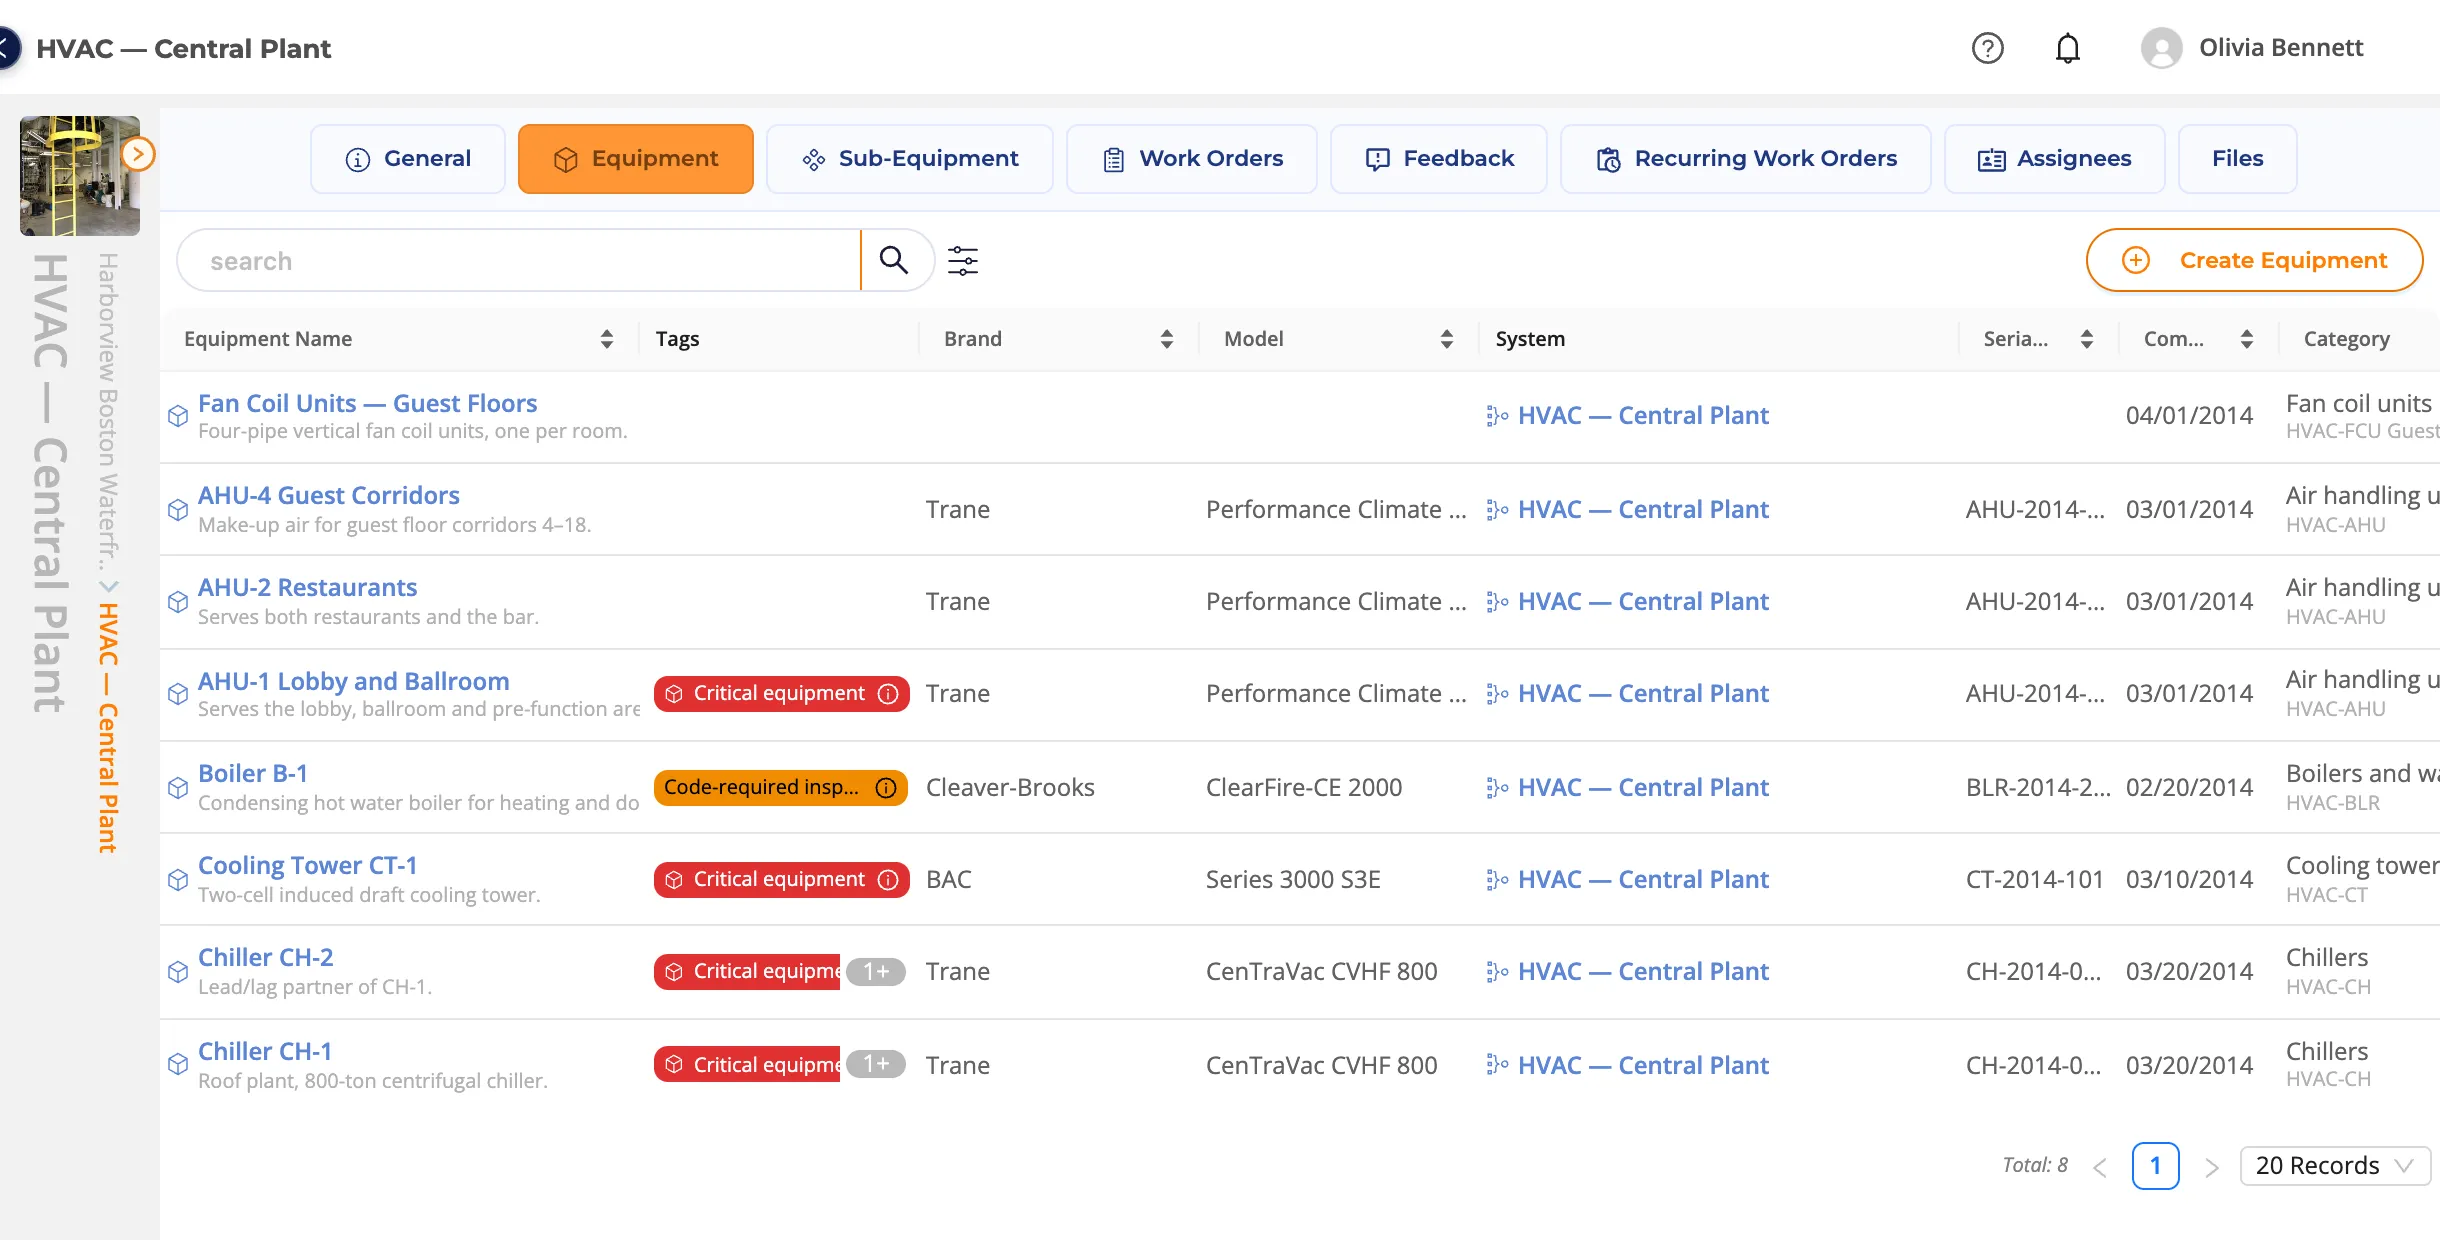Sort by Model column
This screenshot has height=1240, width=2440.
(1446, 339)
